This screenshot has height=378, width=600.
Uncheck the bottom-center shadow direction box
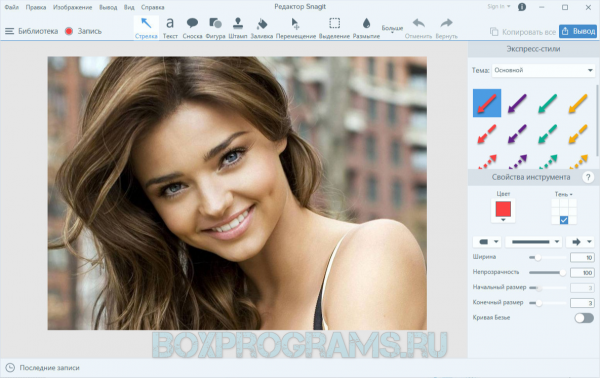(x=564, y=220)
